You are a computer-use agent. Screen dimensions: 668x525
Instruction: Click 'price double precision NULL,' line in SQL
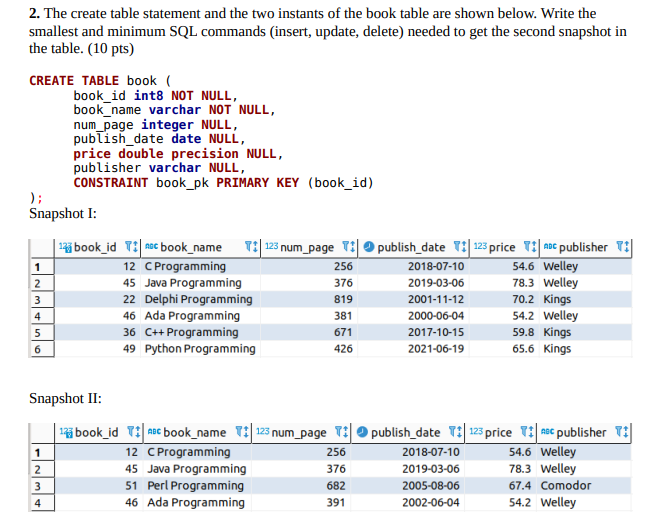click(x=178, y=153)
